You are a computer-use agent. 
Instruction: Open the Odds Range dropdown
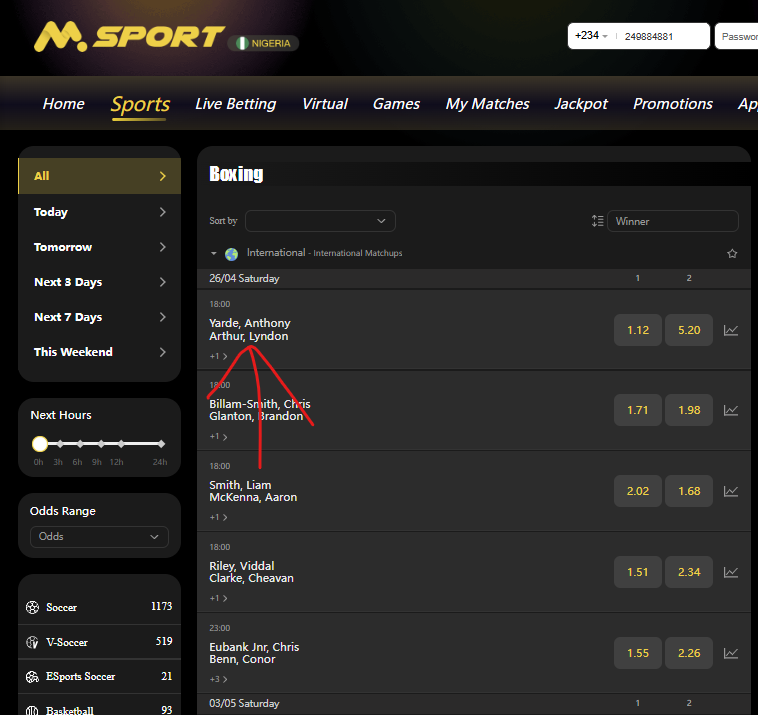99,537
